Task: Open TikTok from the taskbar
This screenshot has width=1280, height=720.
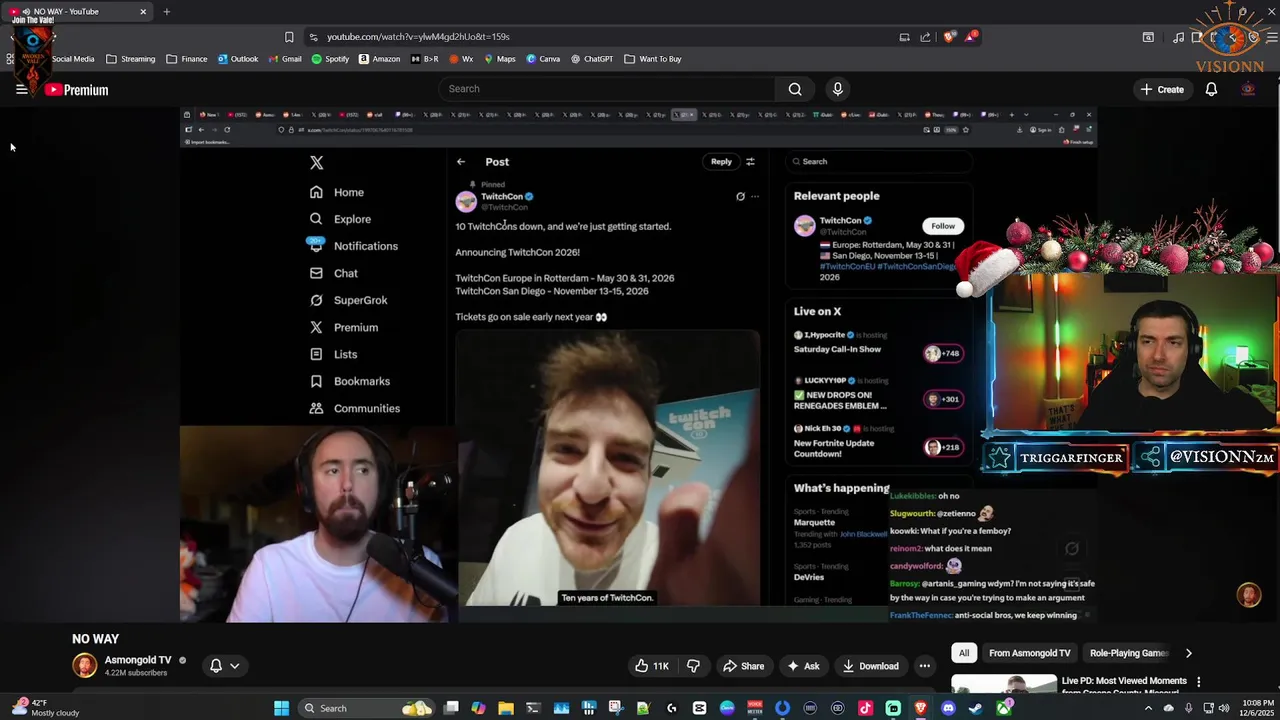Action: tap(865, 708)
